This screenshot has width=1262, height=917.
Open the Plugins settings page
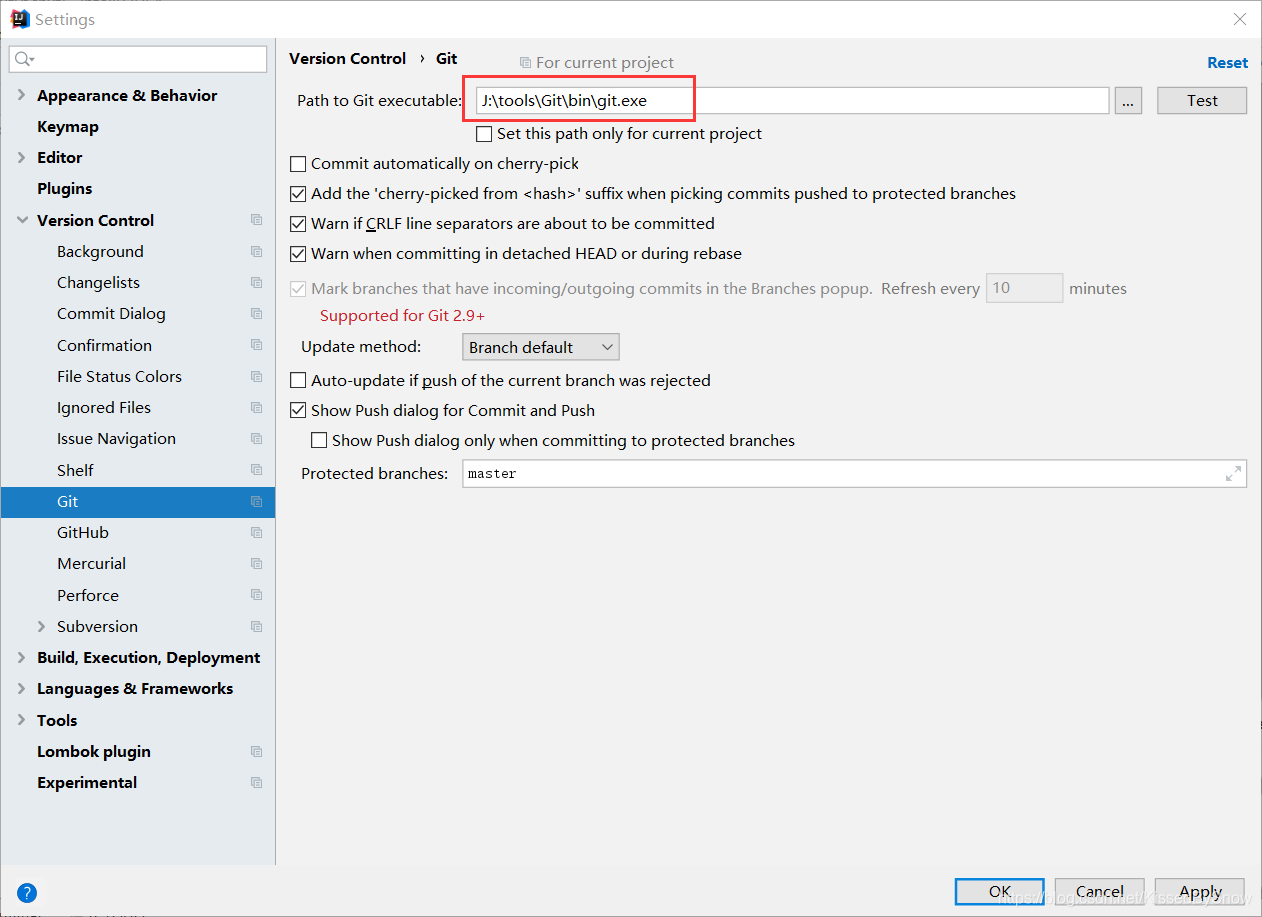click(x=65, y=188)
